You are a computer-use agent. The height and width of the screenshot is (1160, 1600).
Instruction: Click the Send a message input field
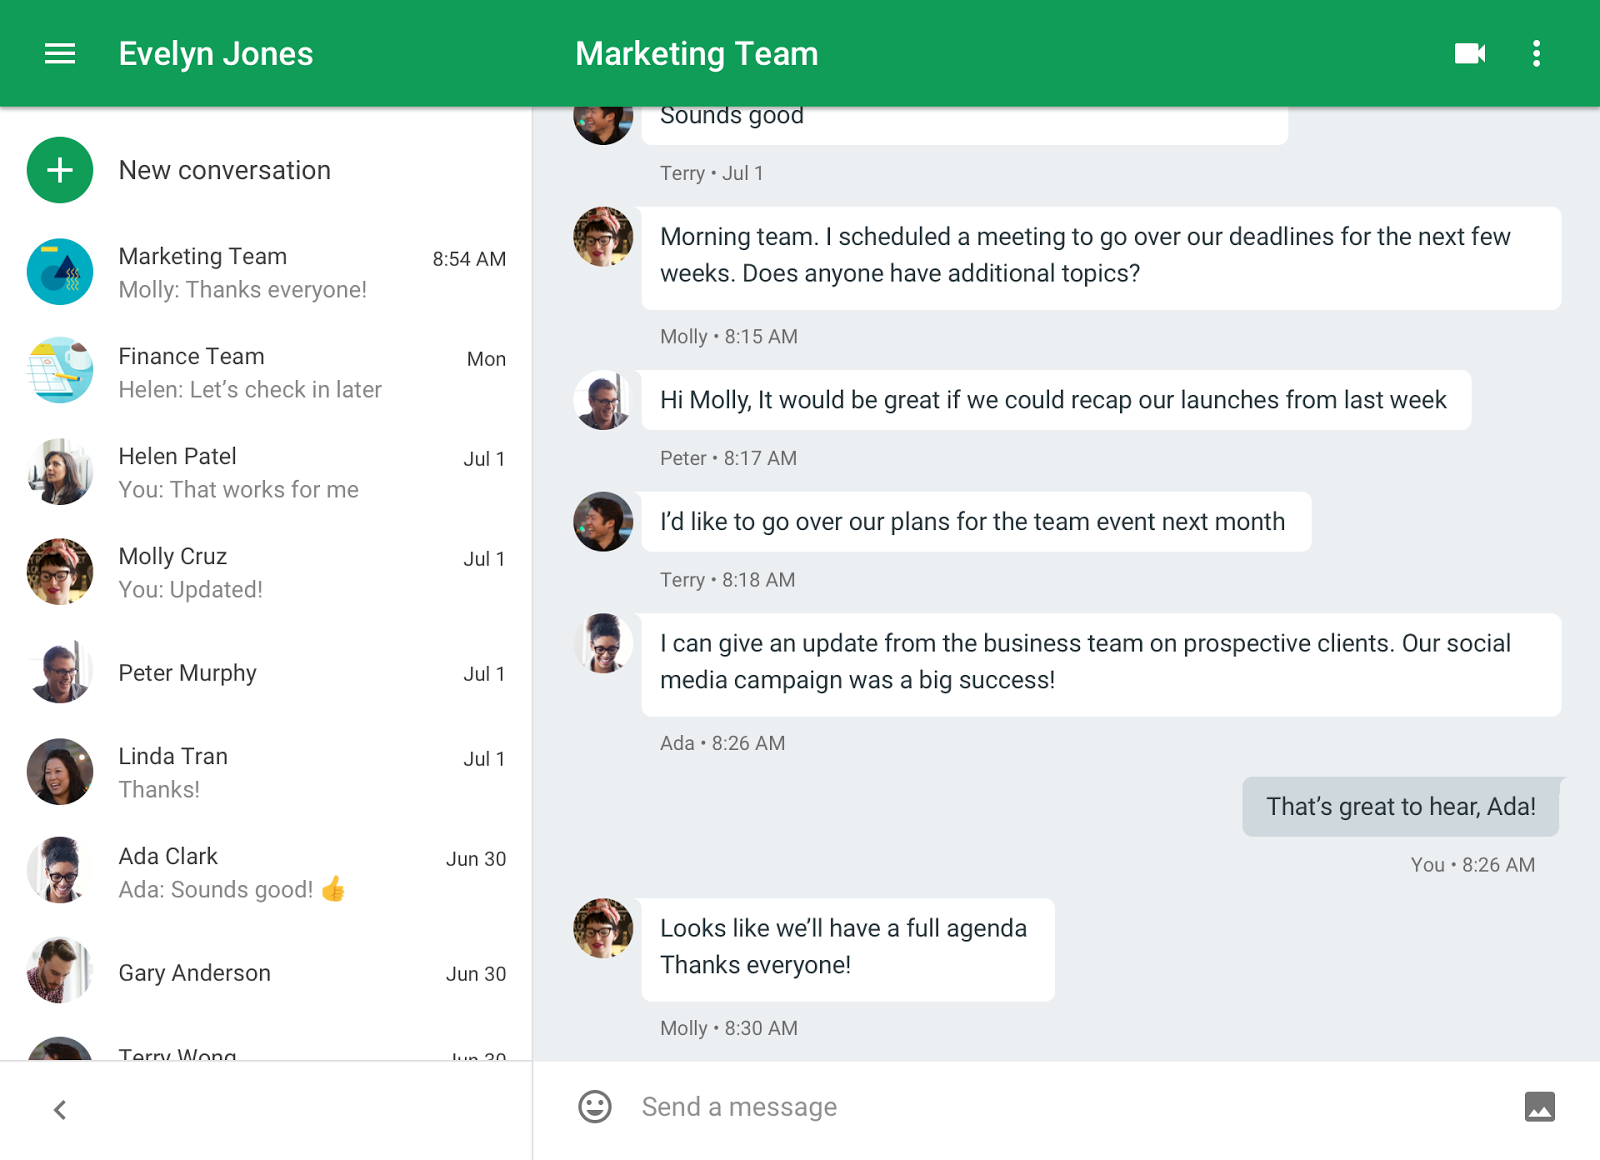coord(900,1107)
